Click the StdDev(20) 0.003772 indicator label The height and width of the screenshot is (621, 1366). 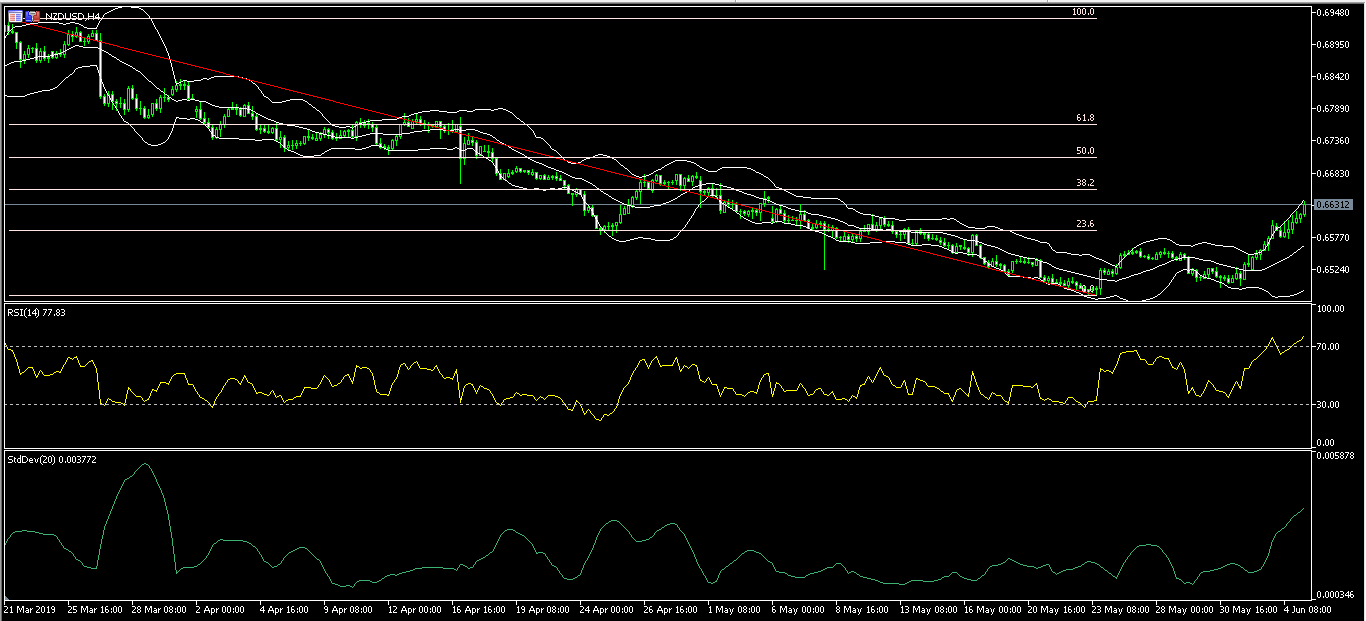(50, 459)
